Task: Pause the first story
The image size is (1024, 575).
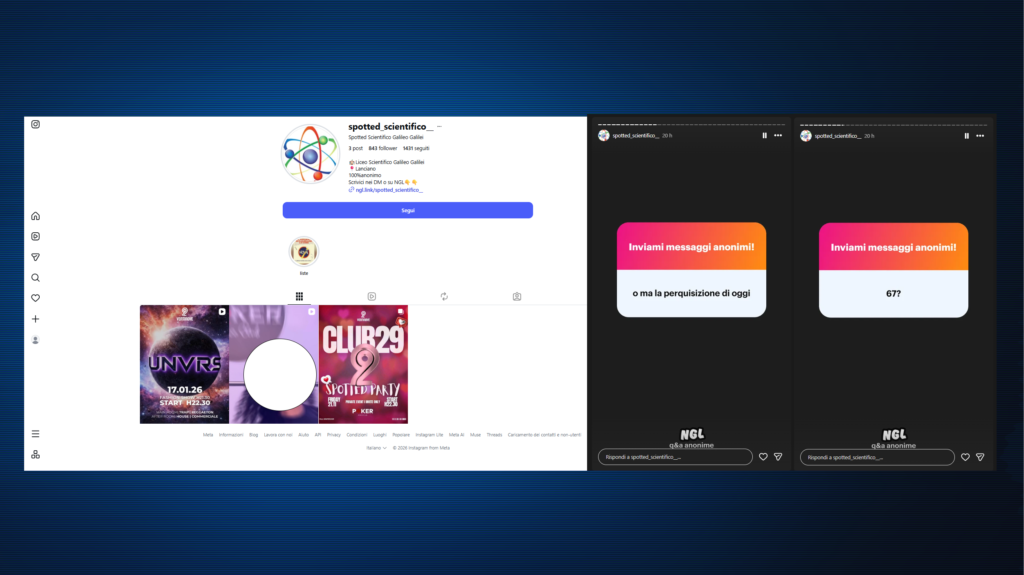Action: 764,135
